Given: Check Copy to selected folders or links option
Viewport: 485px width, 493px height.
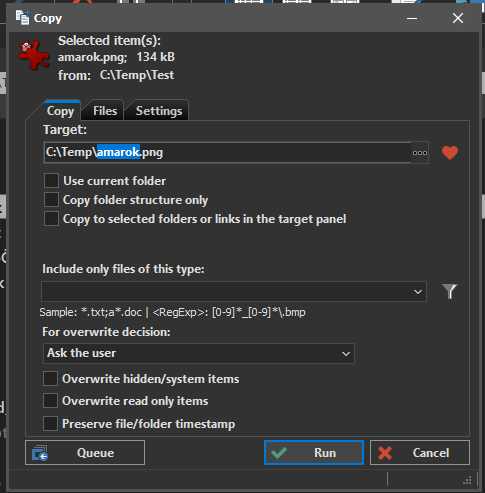Looking at the screenshot, I should pos(51,219).
